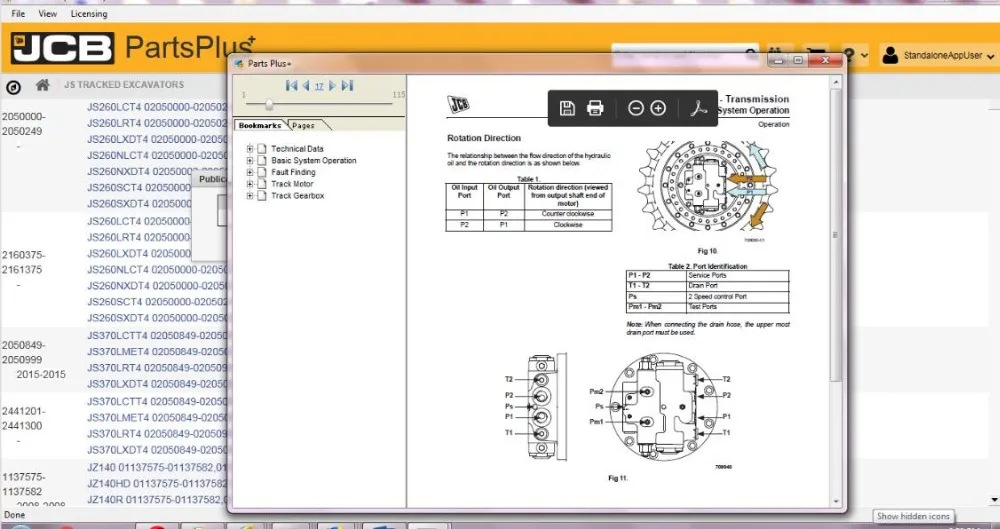Expand the Track Gearbox bookmark
Screen dimensions: 1000x529
pyautogui.click(x=250, y=196)
